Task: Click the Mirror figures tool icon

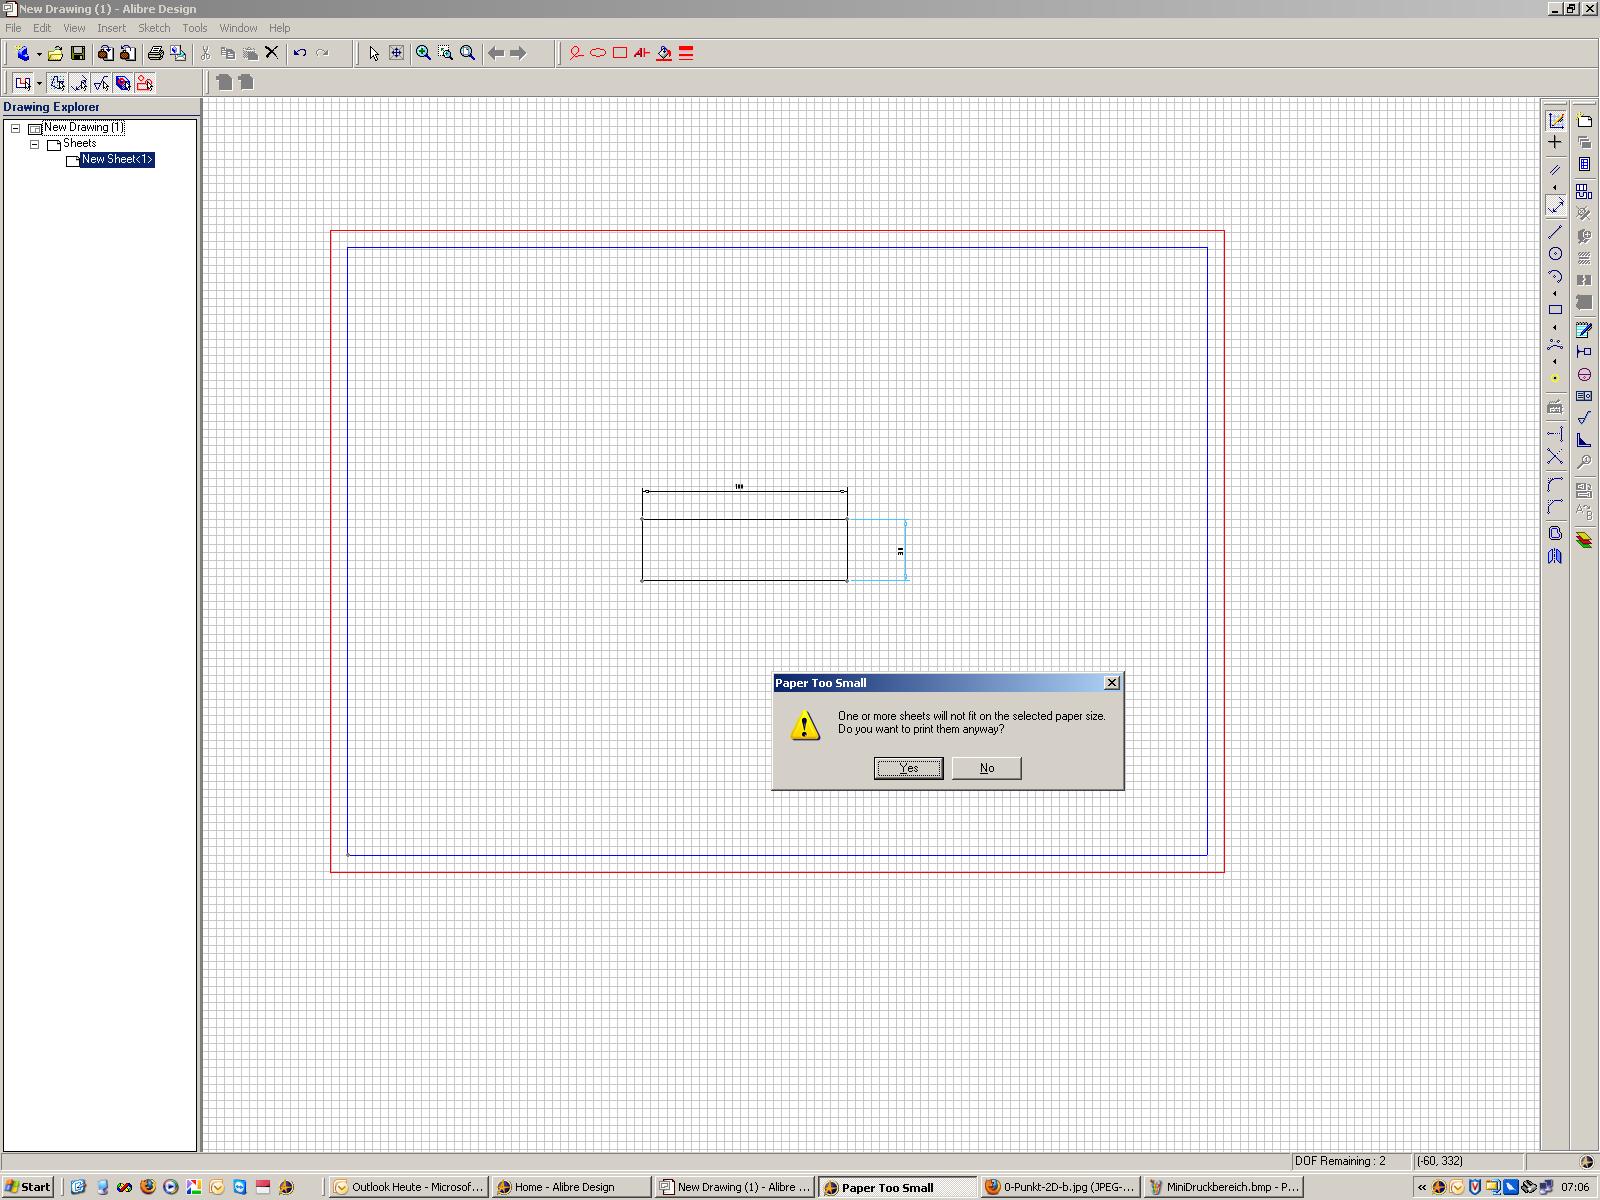Action: point(1555,556)
